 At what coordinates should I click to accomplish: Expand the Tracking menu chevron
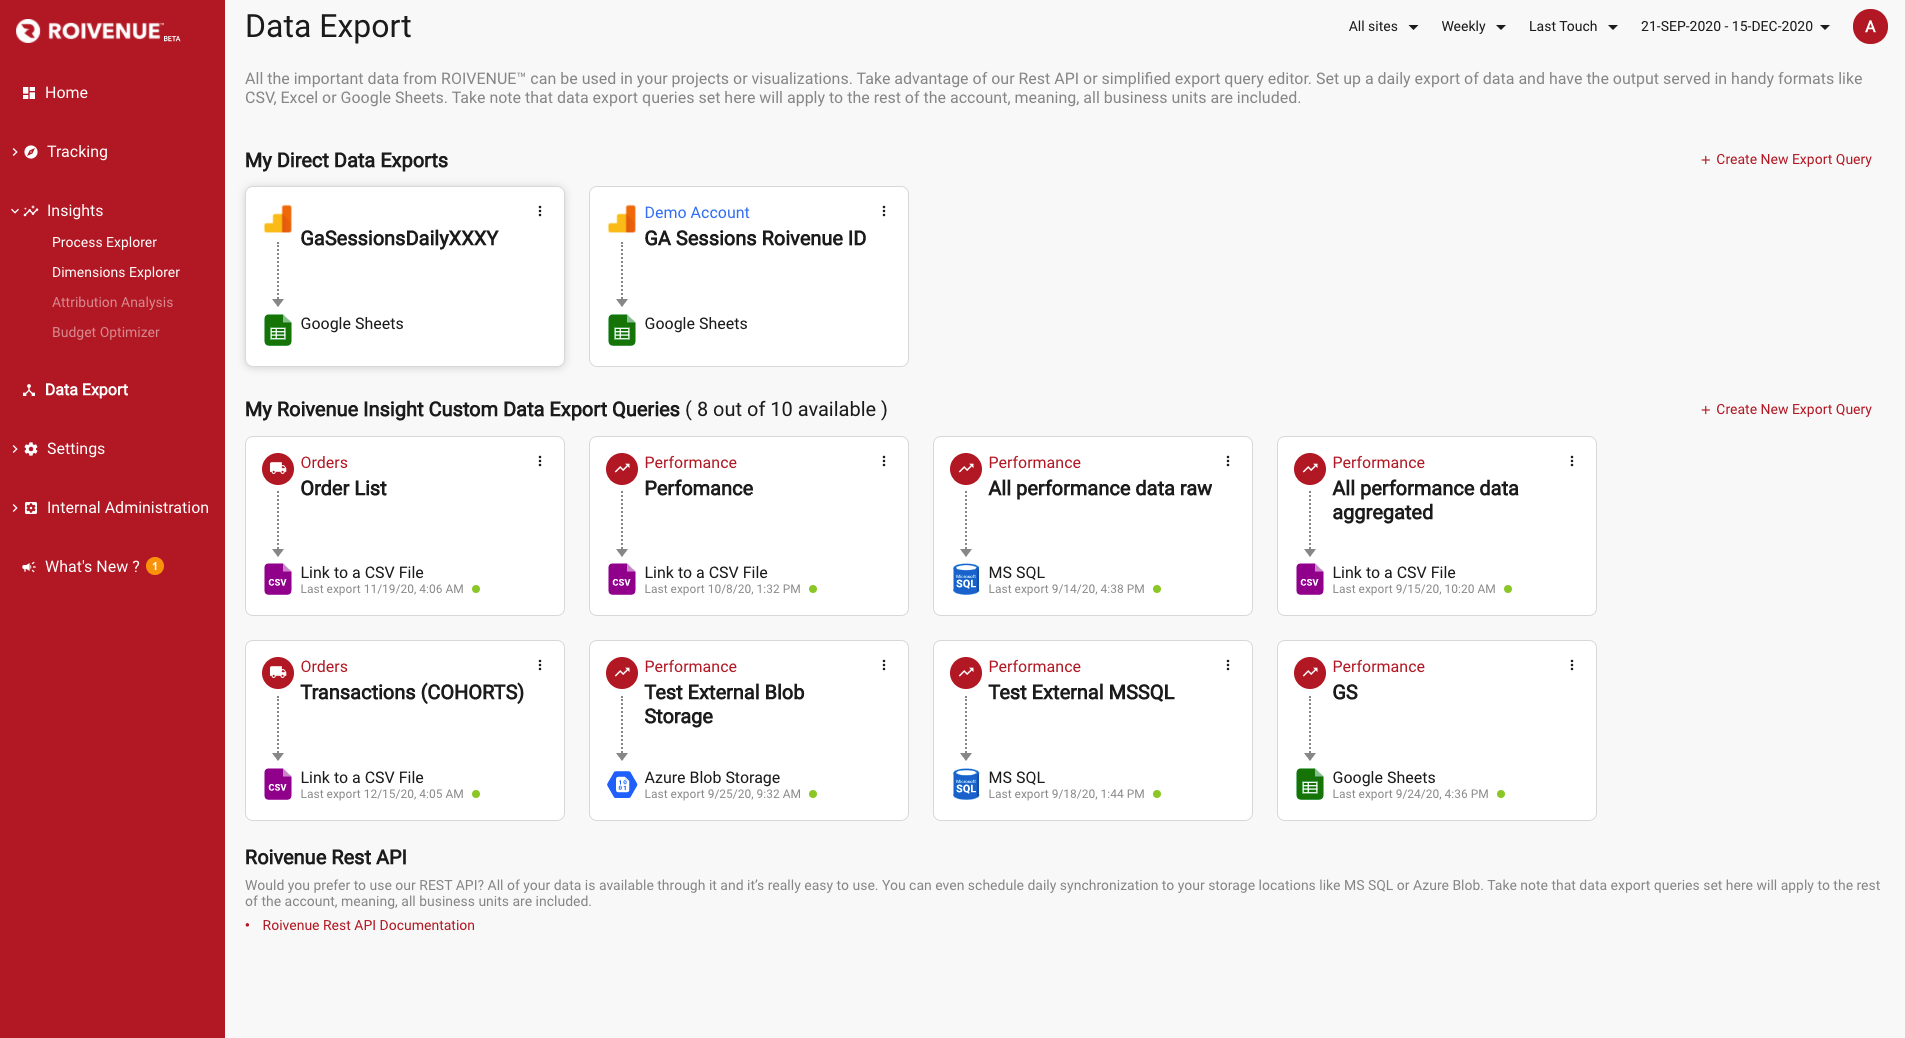15,152
